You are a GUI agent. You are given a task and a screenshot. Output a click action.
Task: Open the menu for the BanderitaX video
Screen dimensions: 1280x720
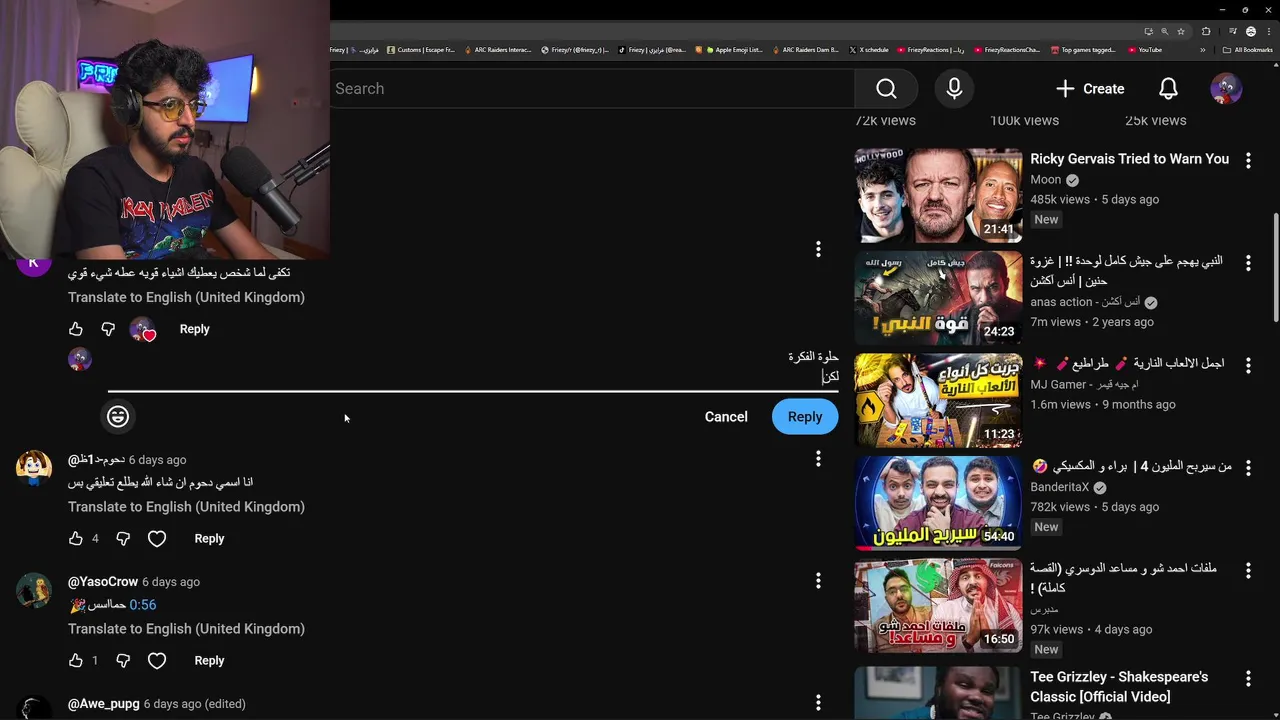point(1248,468)
